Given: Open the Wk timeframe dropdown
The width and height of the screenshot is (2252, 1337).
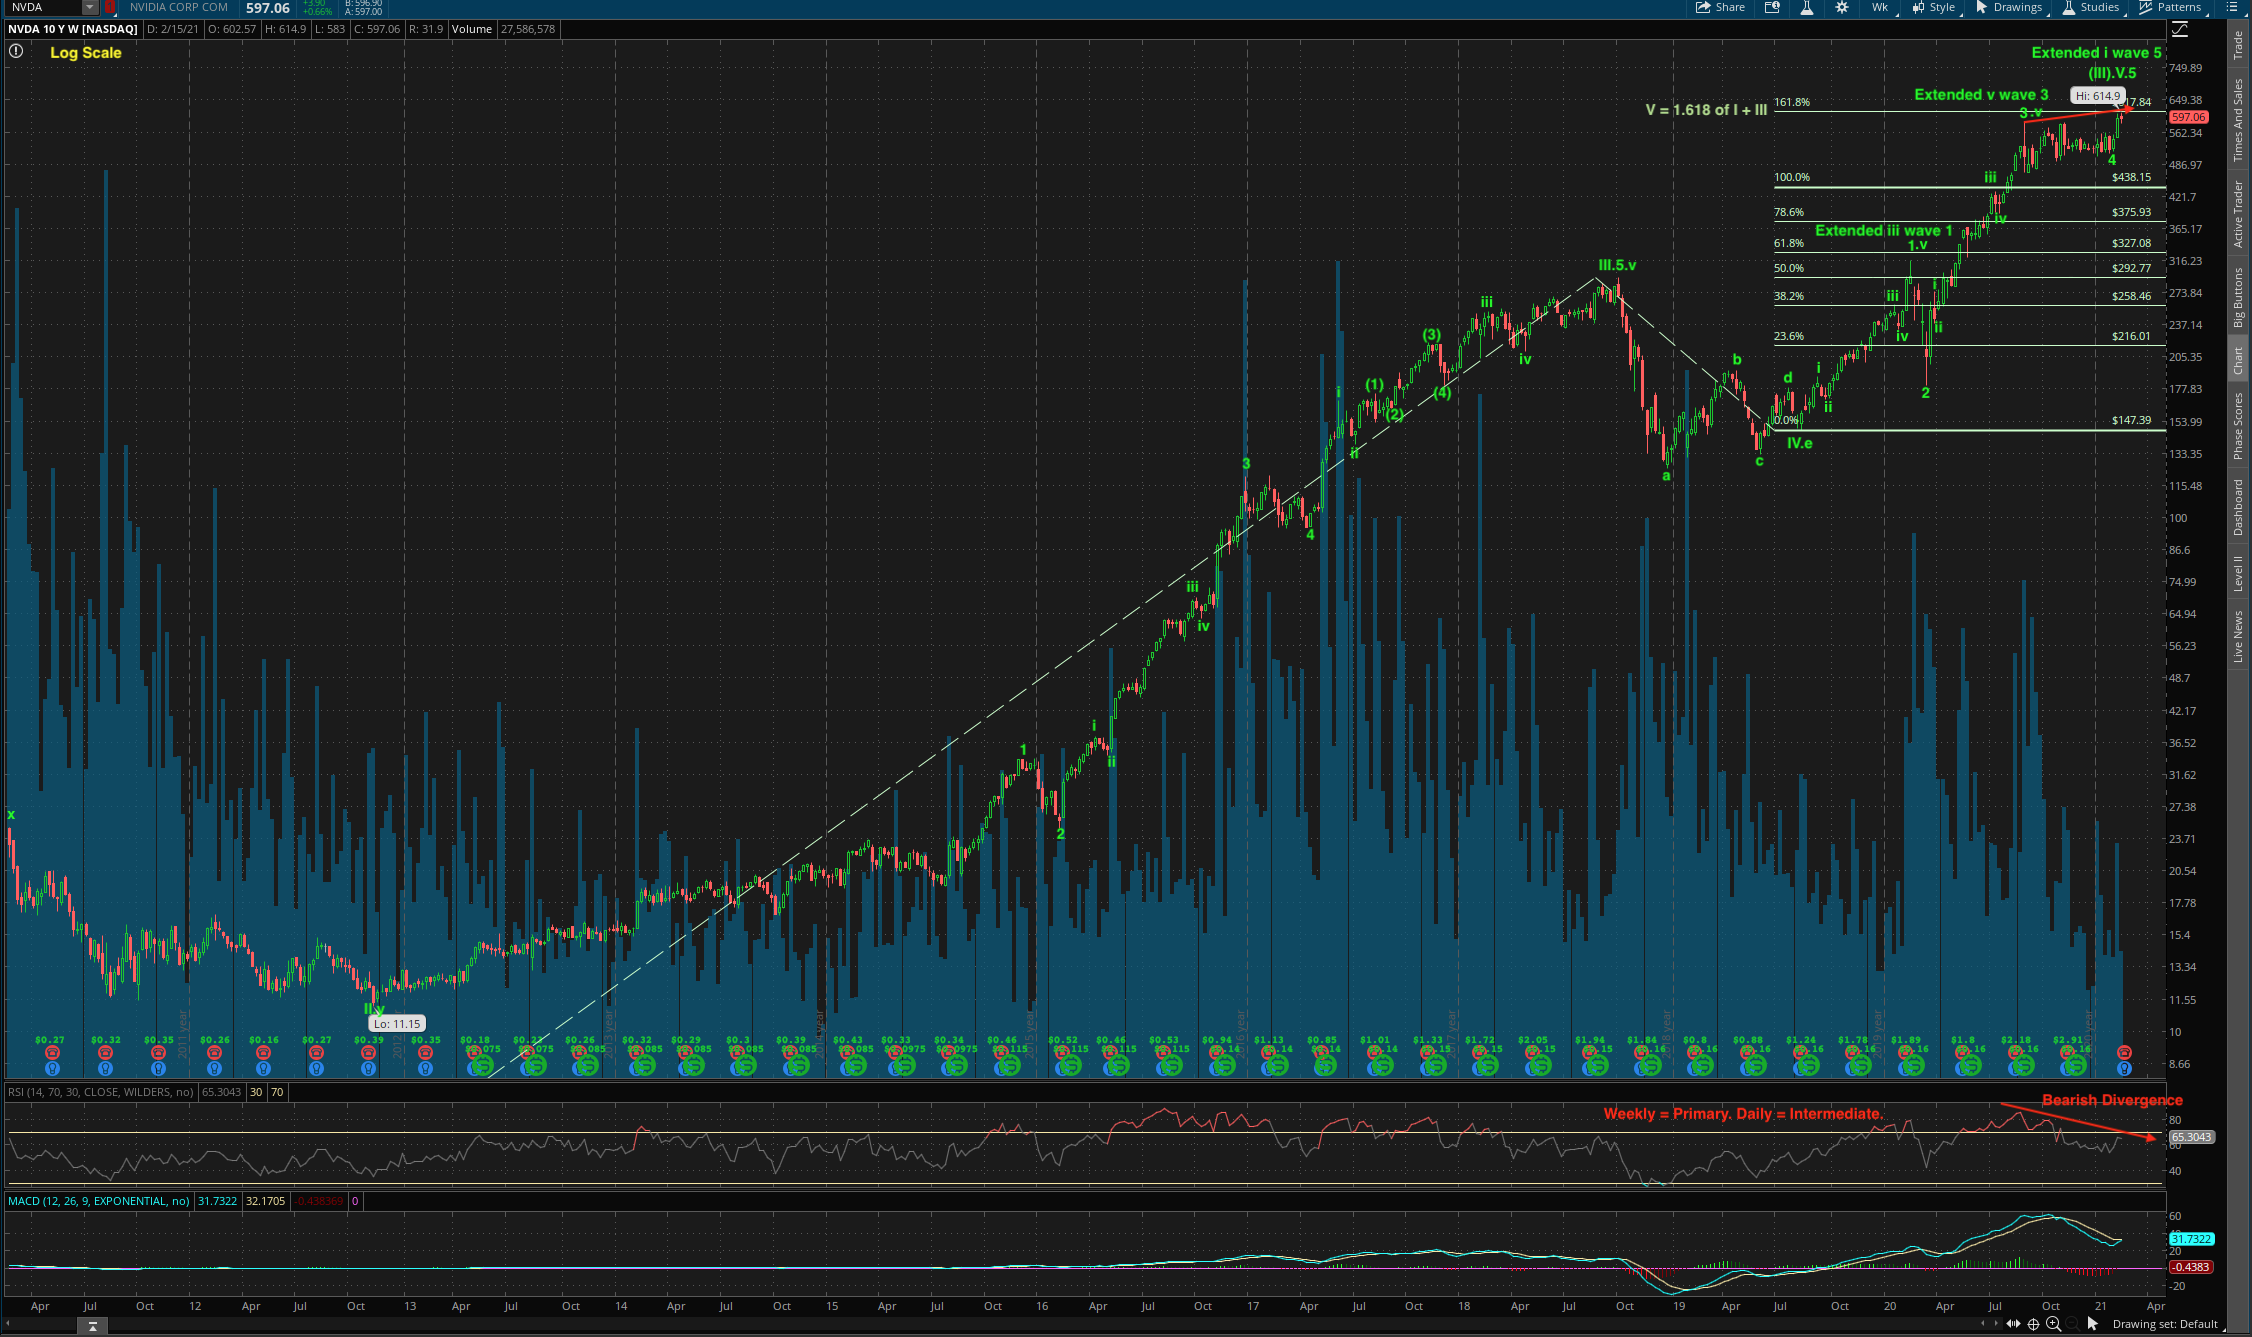Looking at the screenshot, I should pos(1880,7).
